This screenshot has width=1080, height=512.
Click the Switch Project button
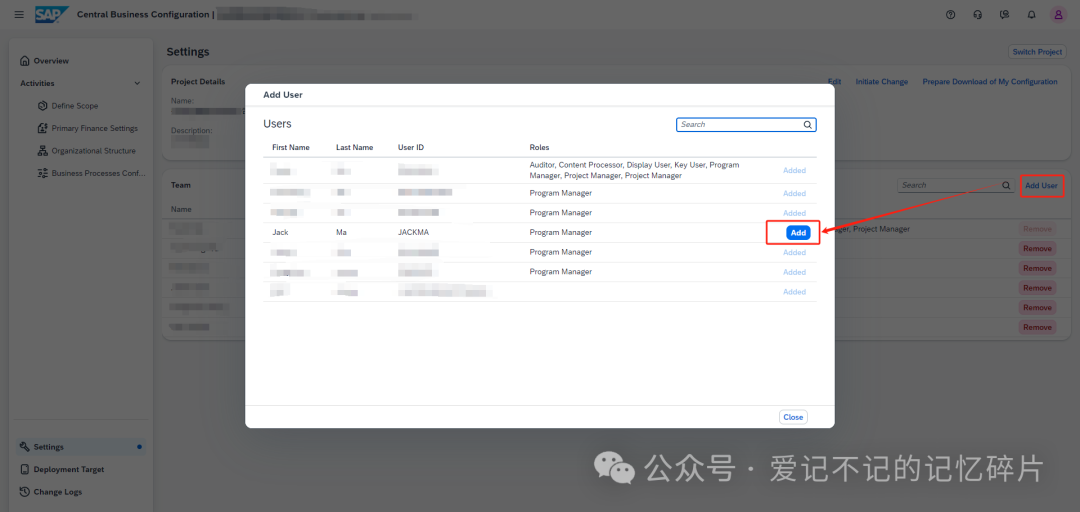(1037, 52)
